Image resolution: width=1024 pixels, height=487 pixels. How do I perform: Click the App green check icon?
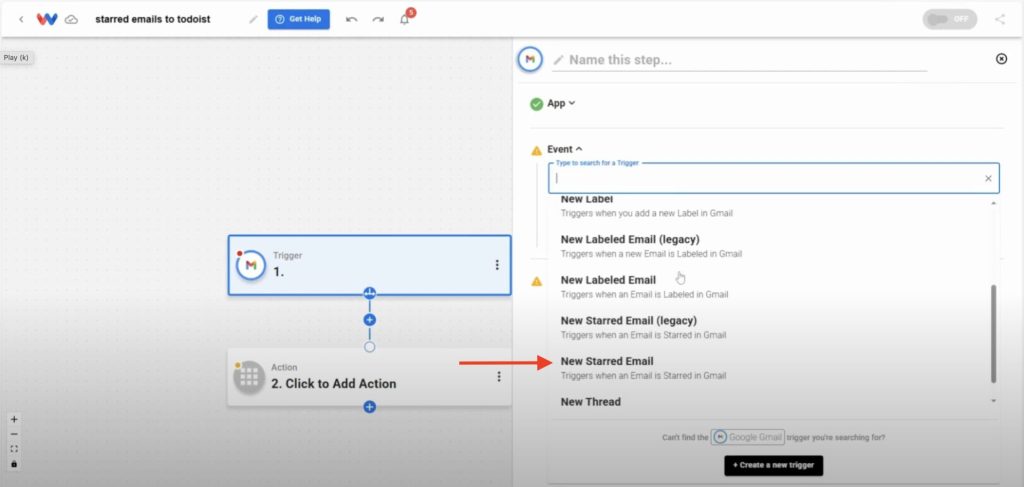[x=537, y=104]
